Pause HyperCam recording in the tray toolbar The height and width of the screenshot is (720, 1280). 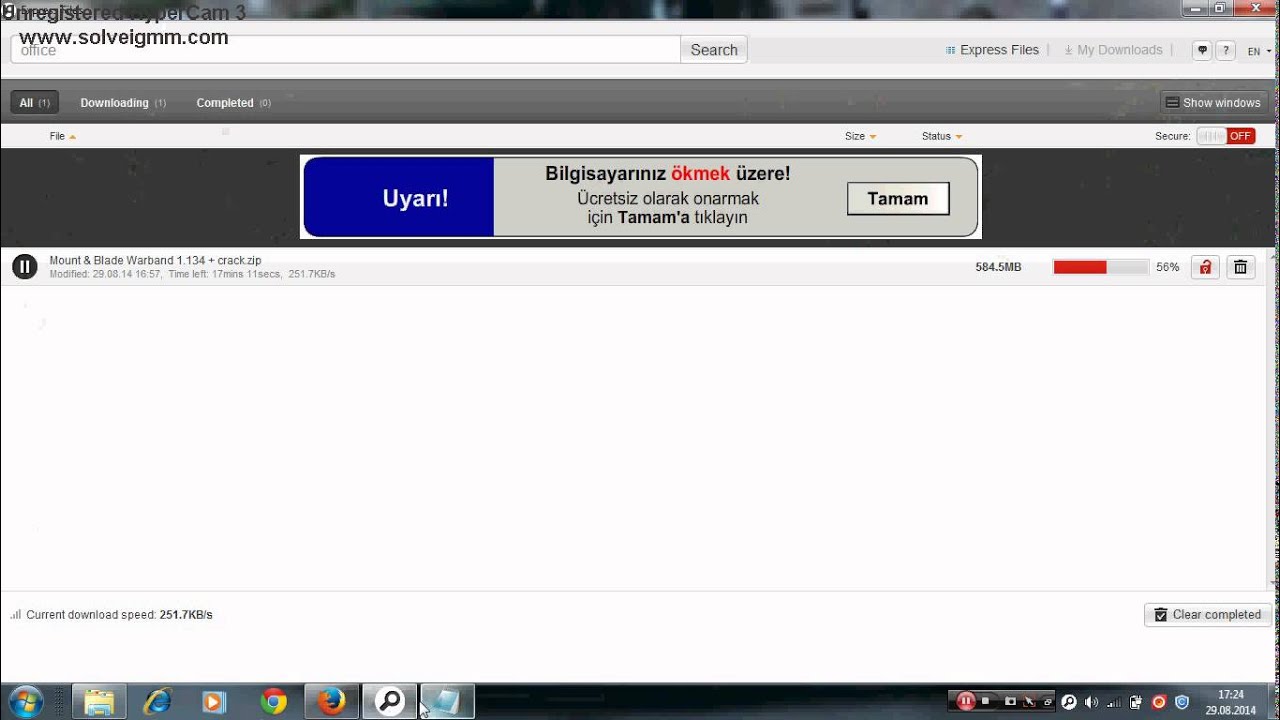click(x=966, y=702)
